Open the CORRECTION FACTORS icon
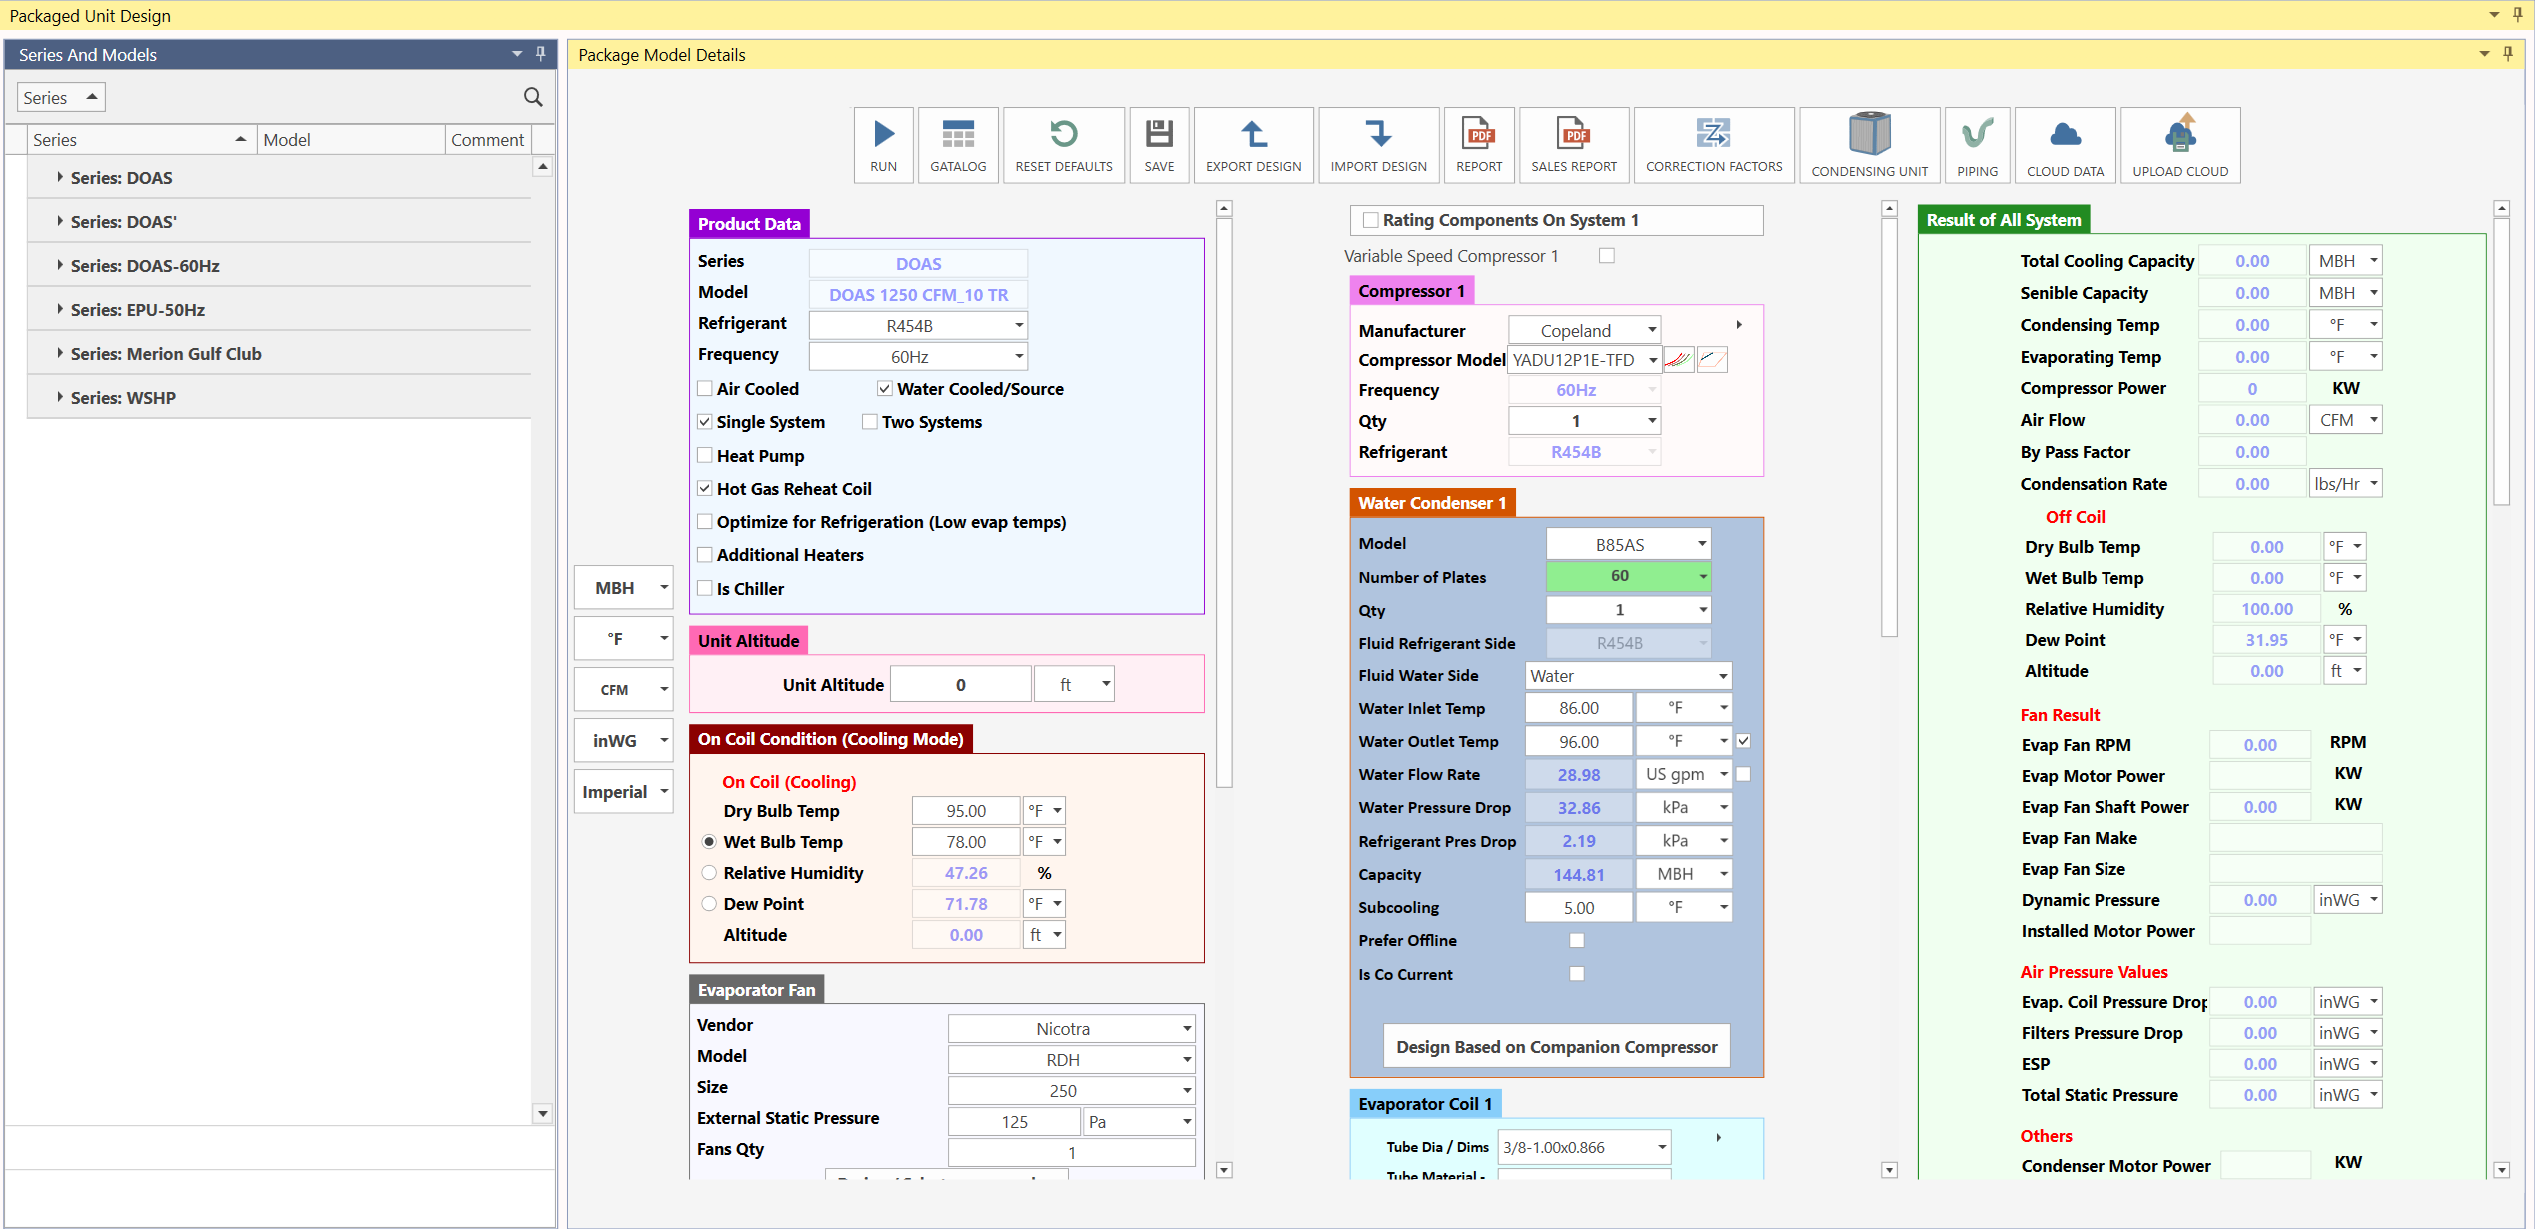 (x=1714, y=145)
